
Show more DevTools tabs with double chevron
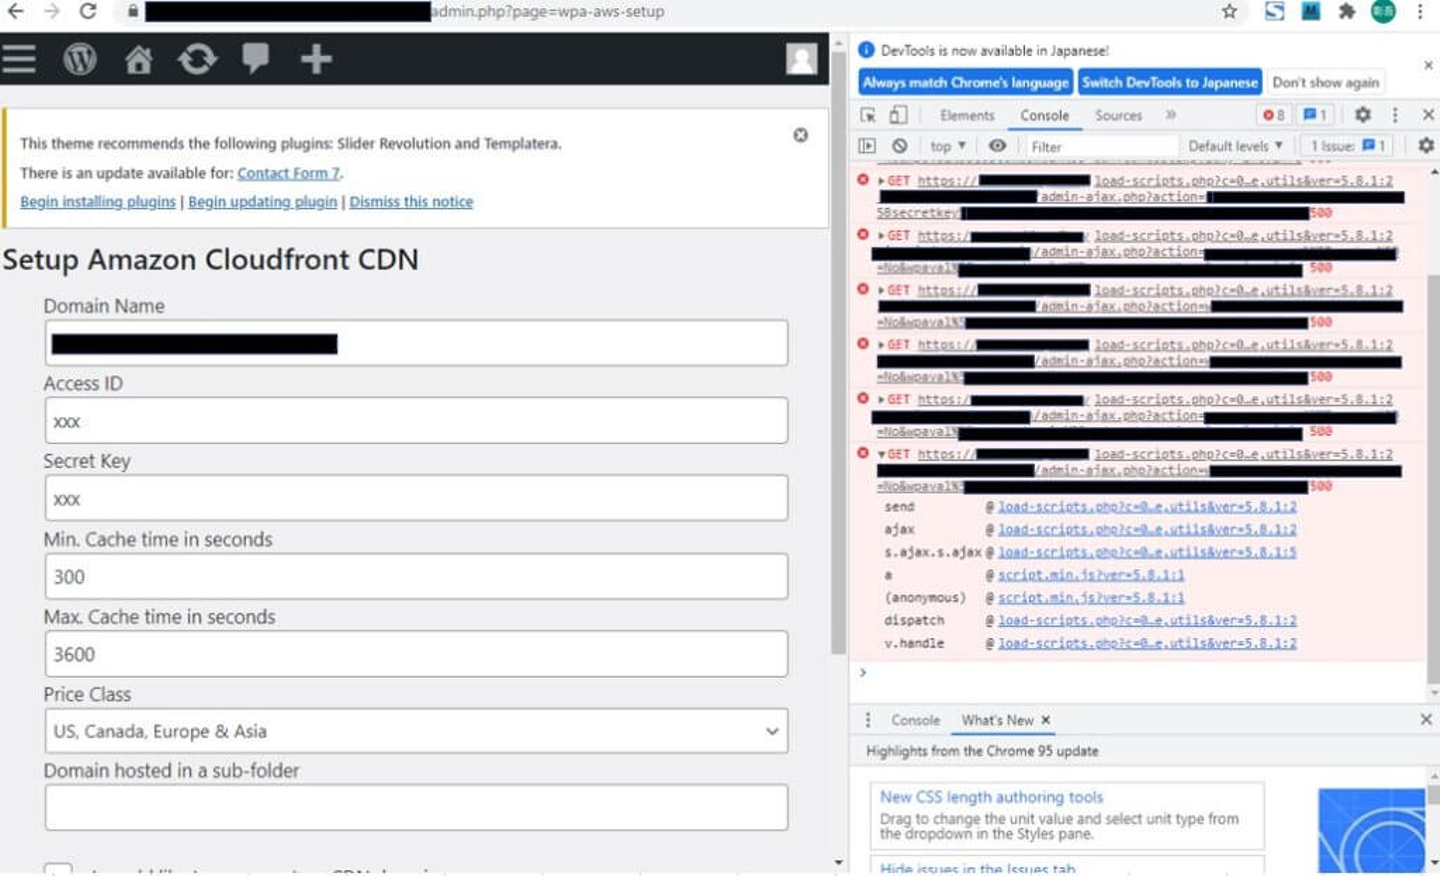pyautogui.click(x=1171, y=115)
